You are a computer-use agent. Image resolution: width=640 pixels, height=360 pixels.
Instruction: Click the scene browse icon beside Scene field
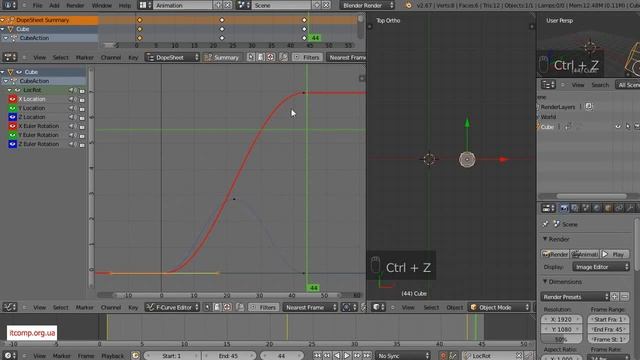coord(243,5)
